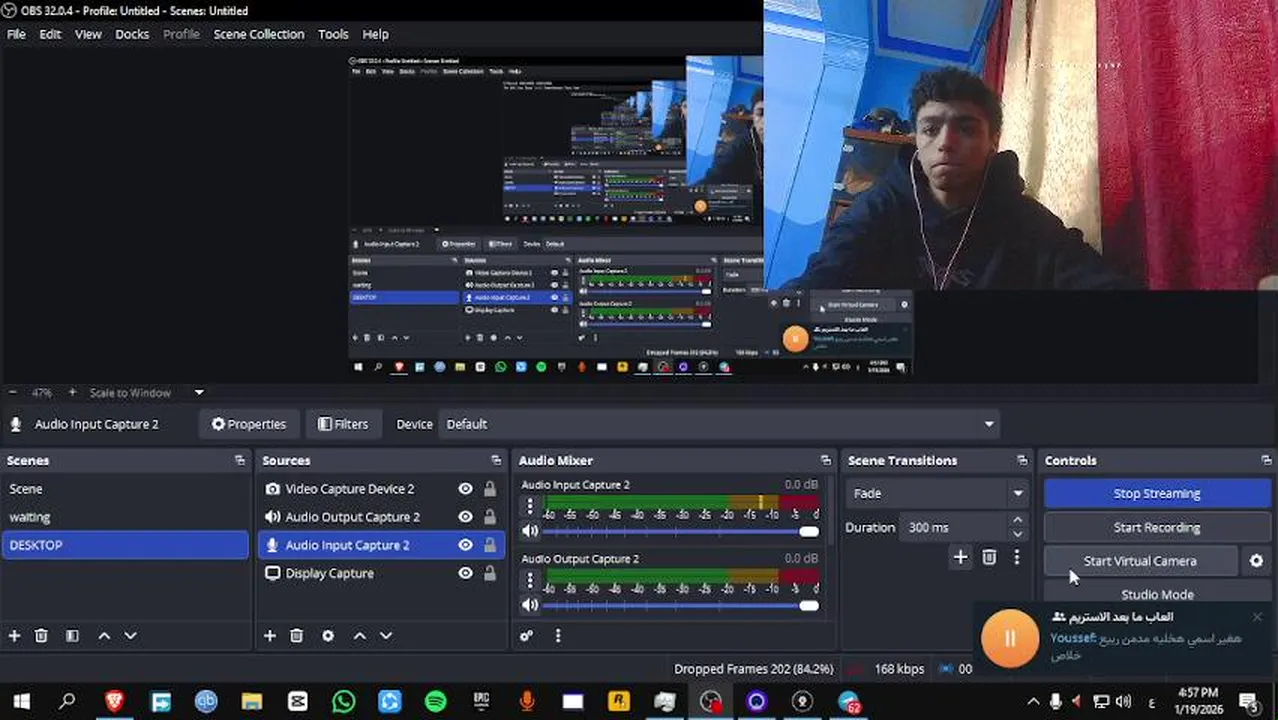Open advanced audio properties gears icon
The image size is (1278, 720).
point(526,636)
